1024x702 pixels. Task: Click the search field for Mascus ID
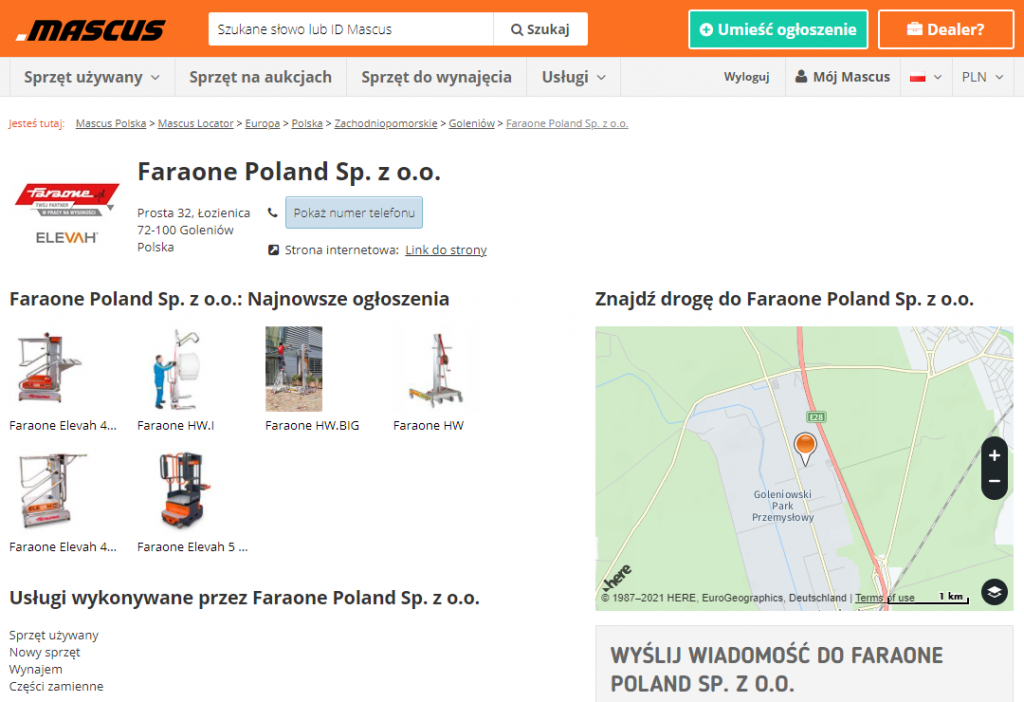coord(351,29)
